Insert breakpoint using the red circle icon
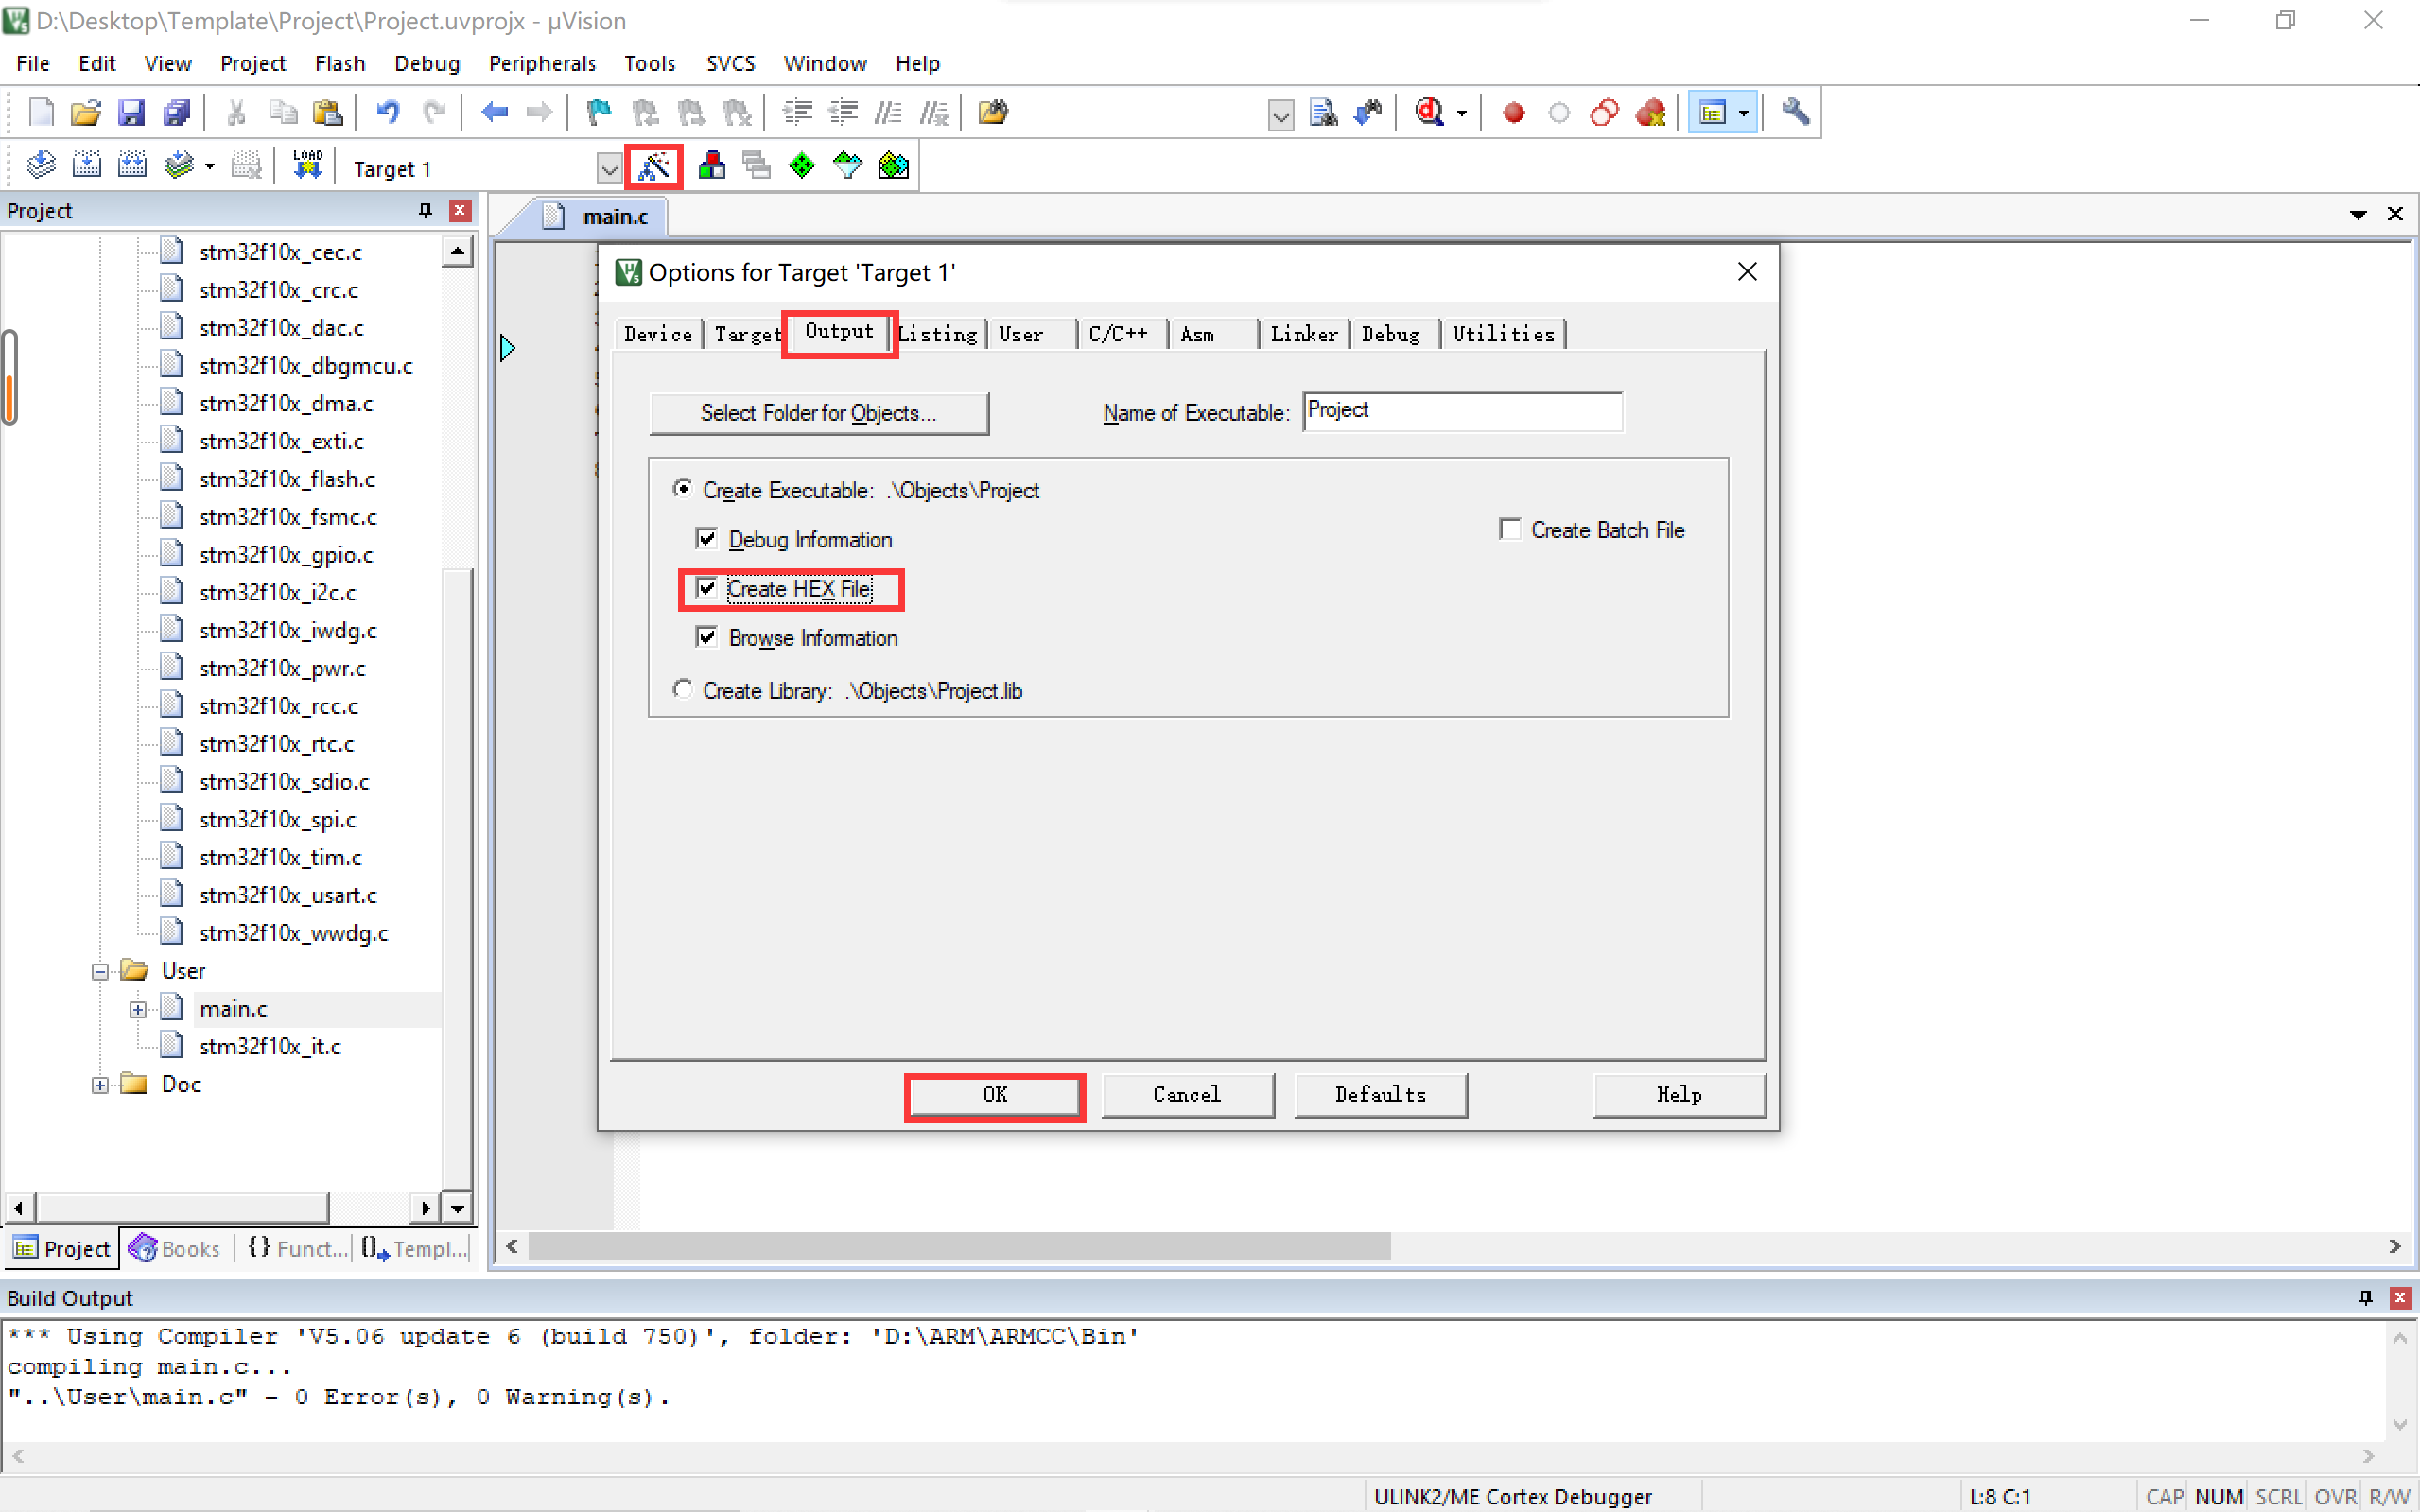The height and width of the screenshot is (1512, 2420). point(1513,113)
